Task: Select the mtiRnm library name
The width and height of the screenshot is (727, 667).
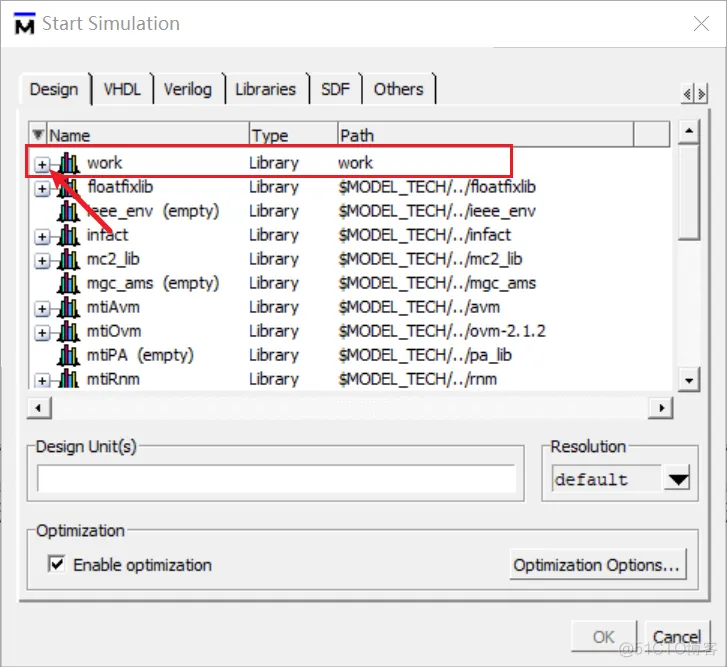Action: point(114,379)
